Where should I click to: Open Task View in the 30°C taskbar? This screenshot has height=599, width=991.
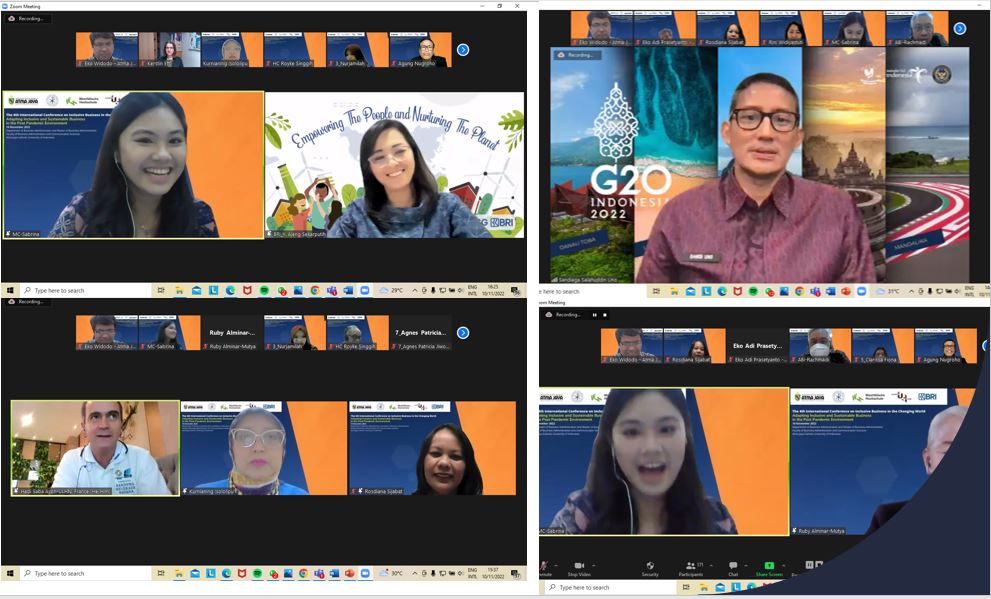(161, 574)
